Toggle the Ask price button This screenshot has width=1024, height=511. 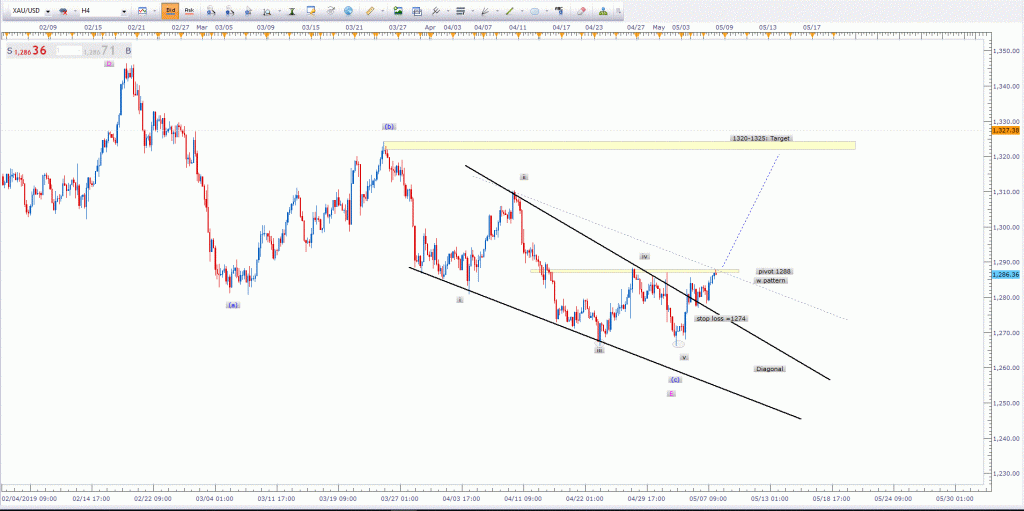click(188, 11)
